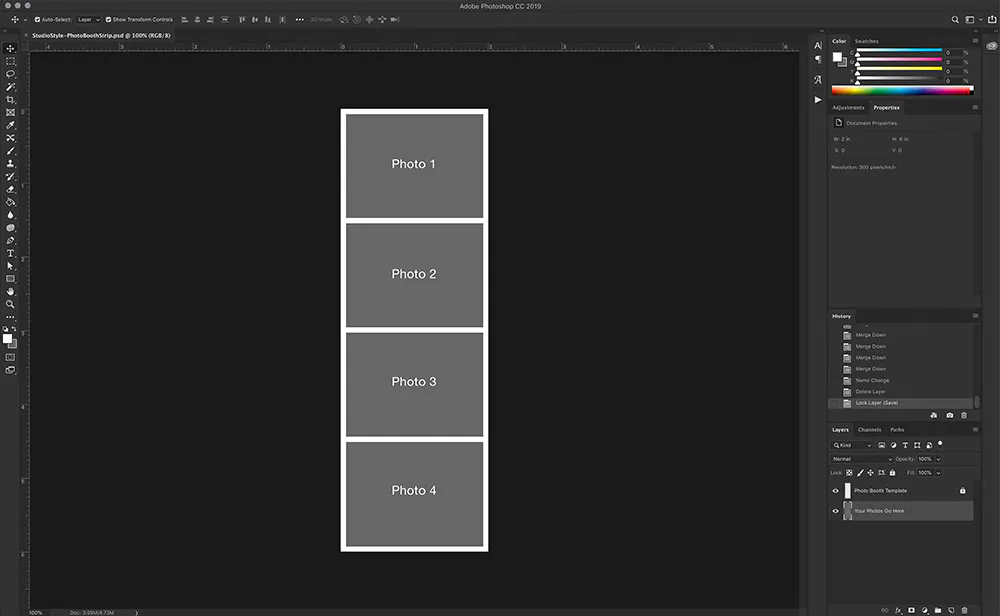This screenshot has height=616, width=1000.
Task: Switch to the Swatches tab
Action: point(866,41)
